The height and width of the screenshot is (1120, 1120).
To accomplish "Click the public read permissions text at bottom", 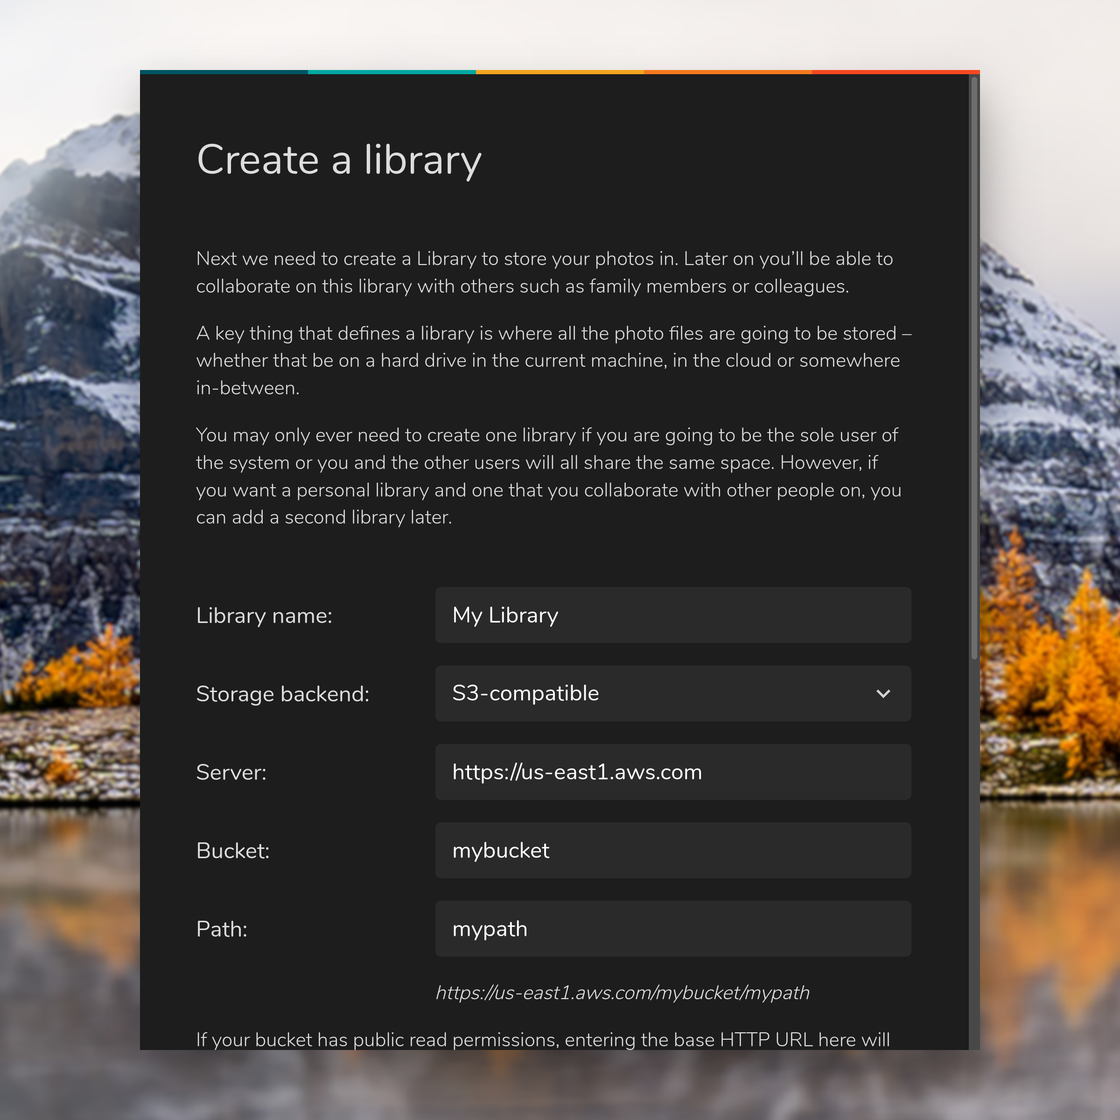I will coord(542,1040).
